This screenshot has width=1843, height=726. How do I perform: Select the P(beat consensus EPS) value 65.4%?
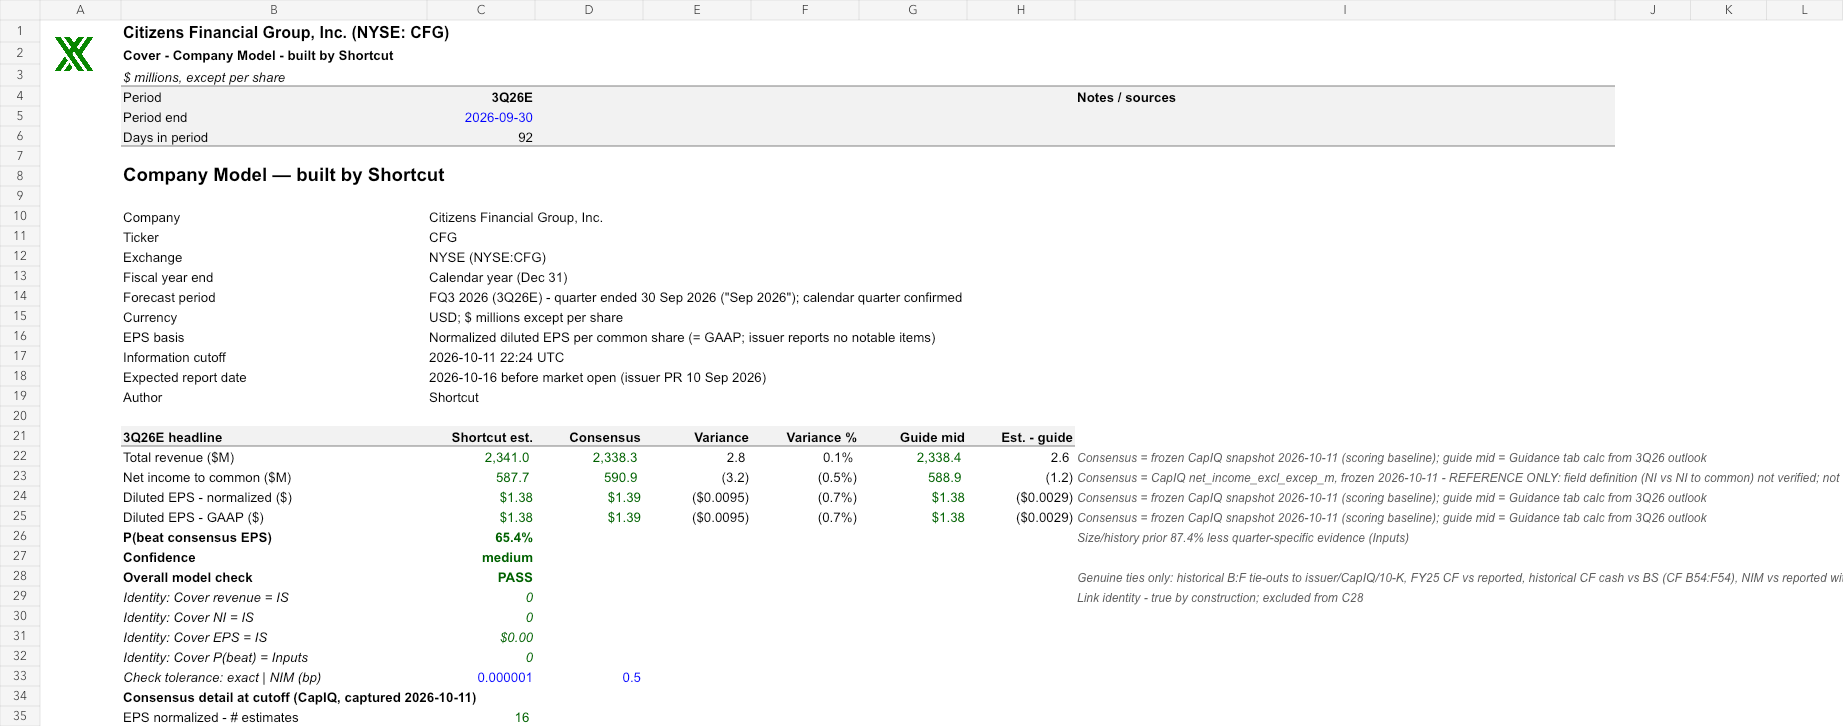click(x=514, y=537)
